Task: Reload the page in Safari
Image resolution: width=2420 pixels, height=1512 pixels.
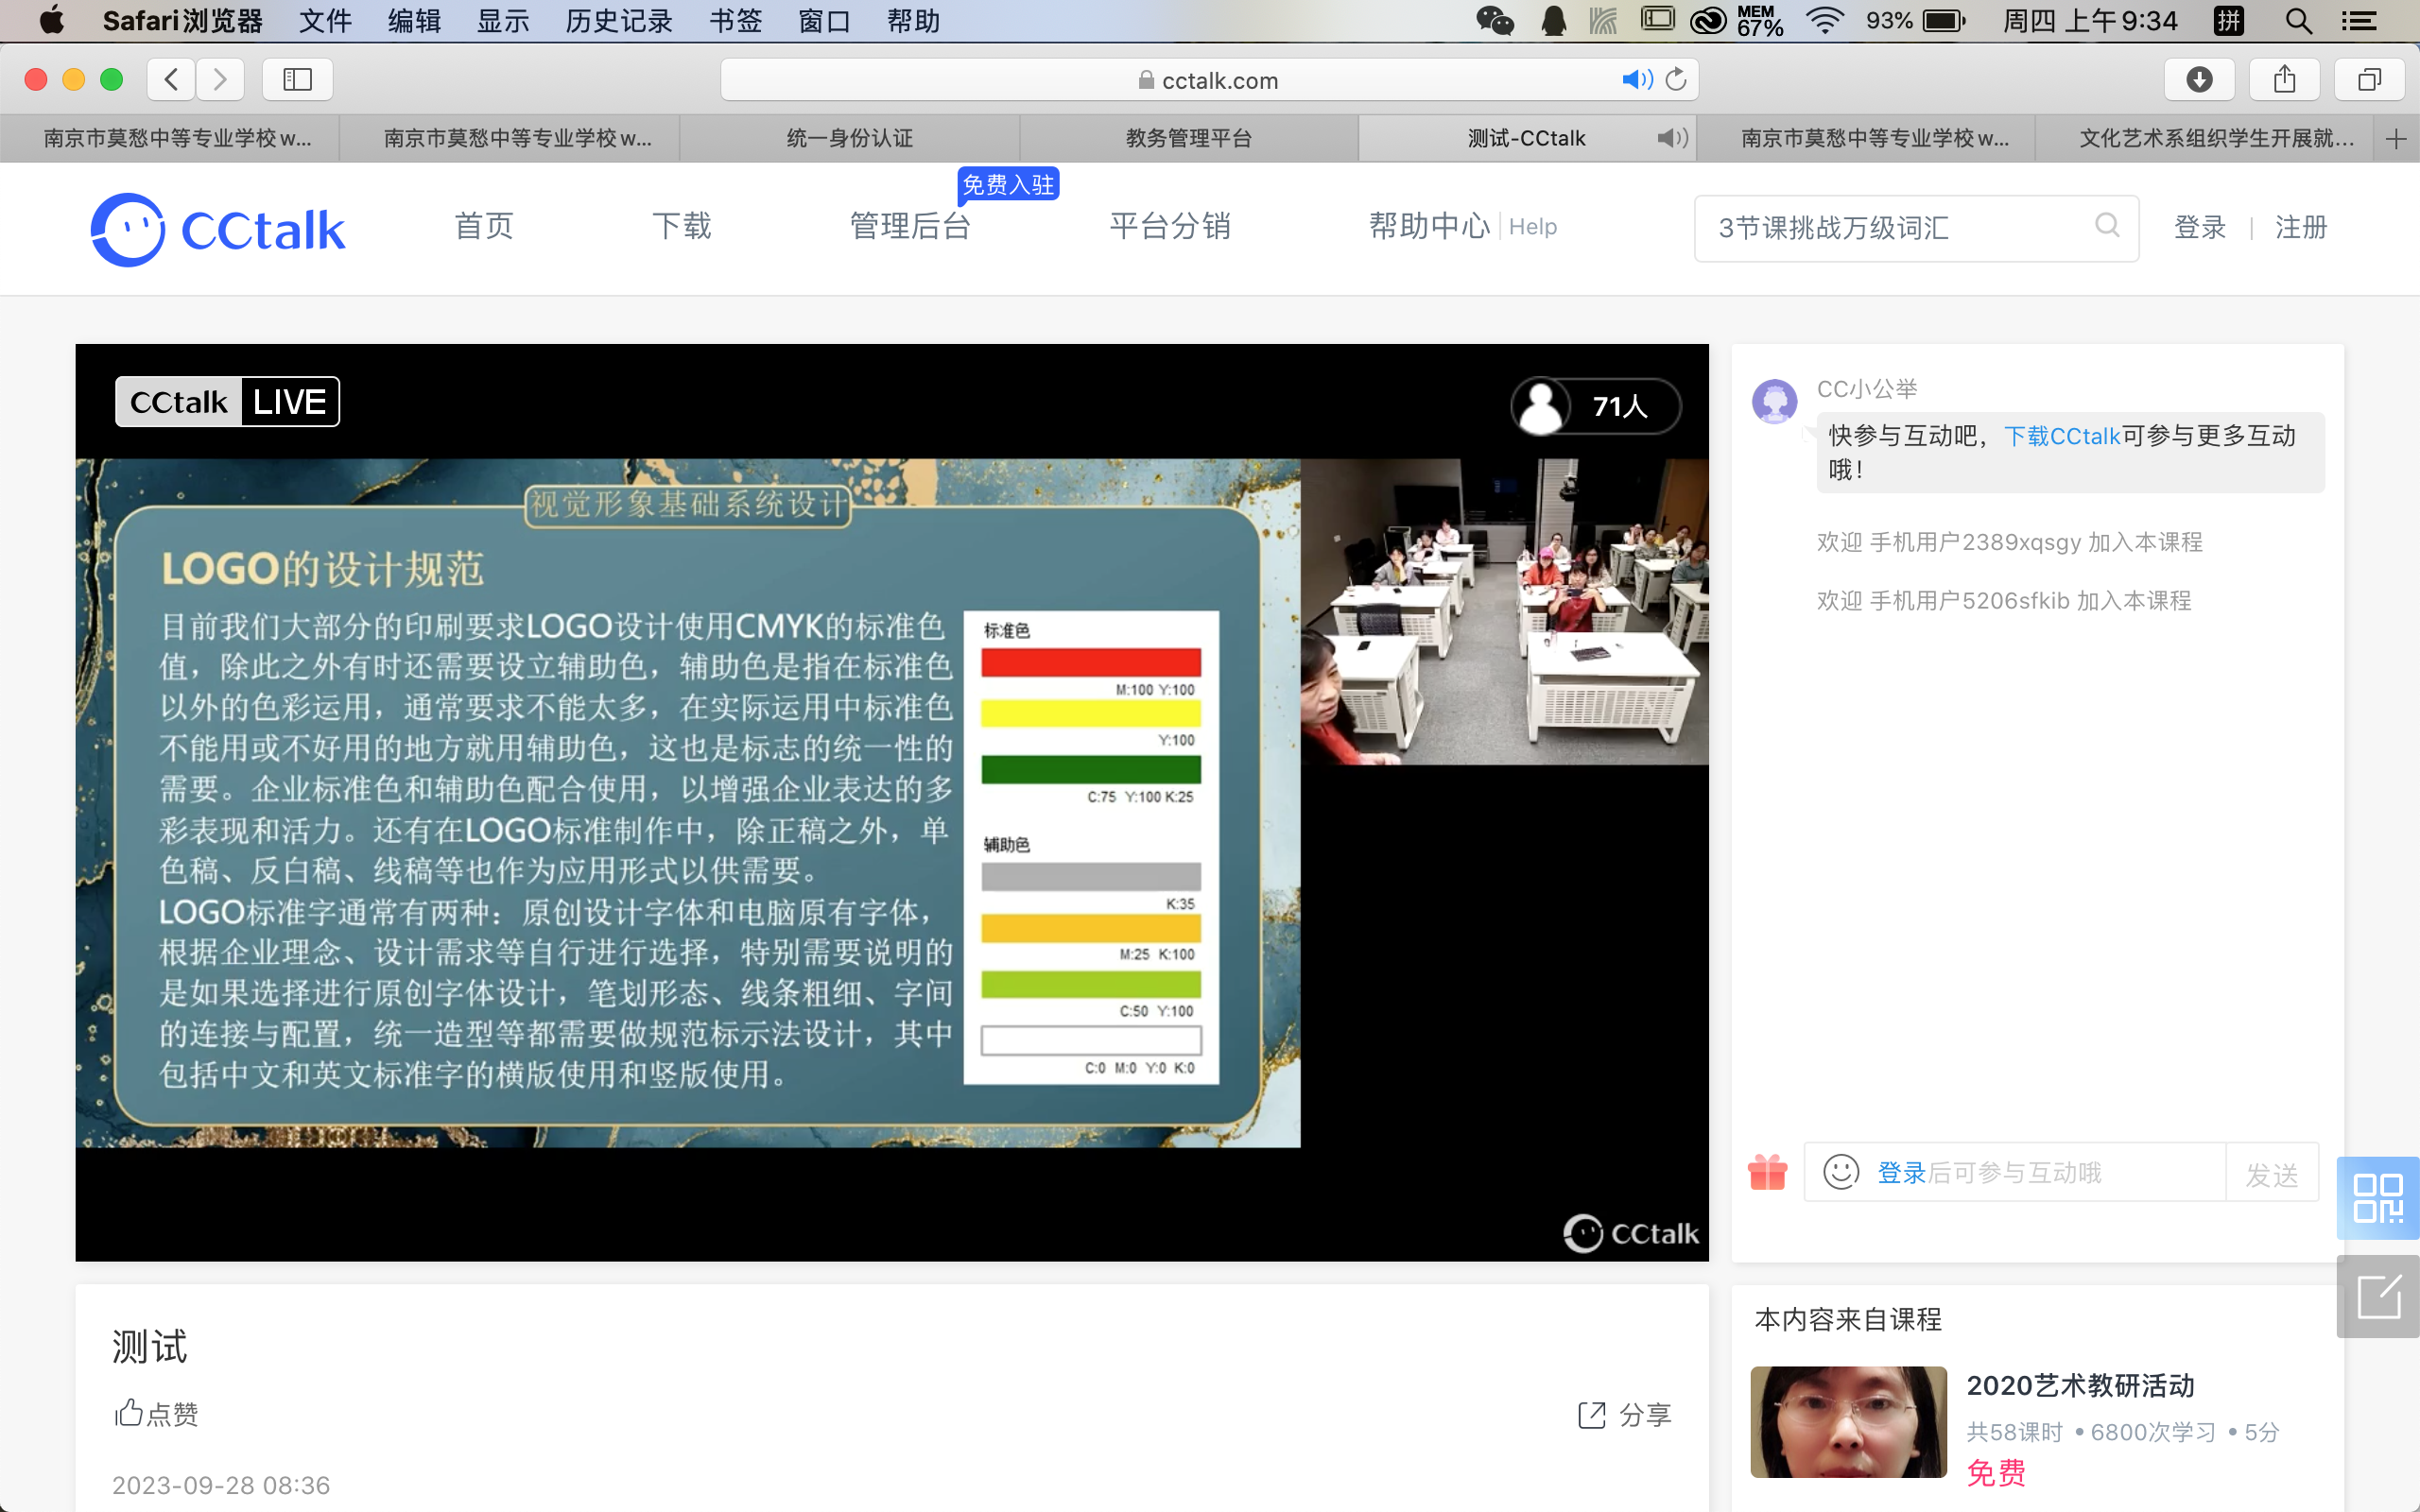Action: point(1677,79)
